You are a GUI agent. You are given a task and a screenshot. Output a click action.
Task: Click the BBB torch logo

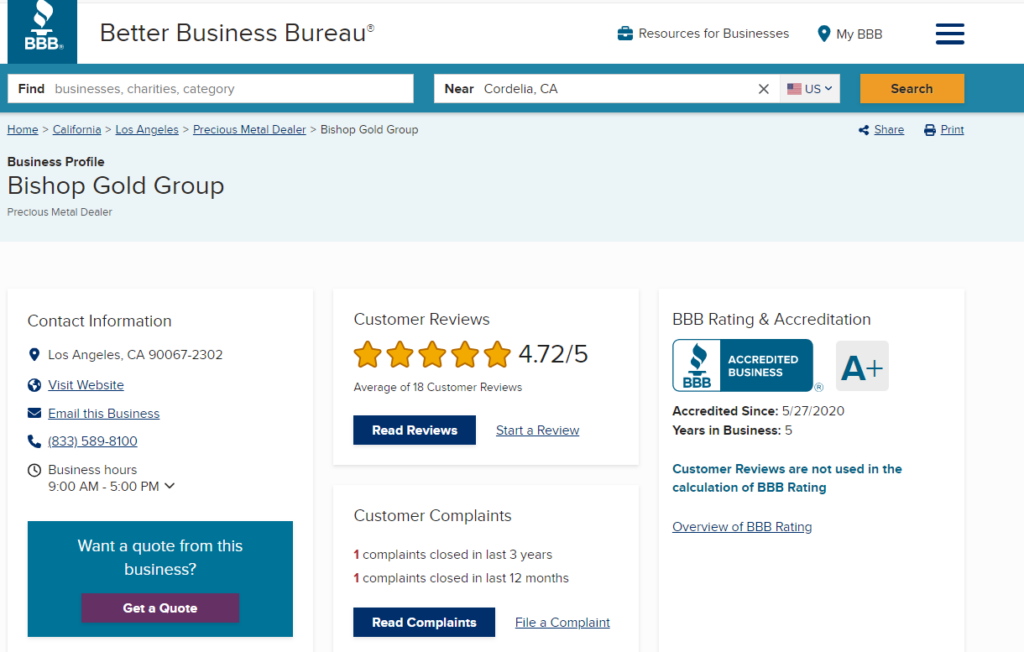(x=42, y=31)
